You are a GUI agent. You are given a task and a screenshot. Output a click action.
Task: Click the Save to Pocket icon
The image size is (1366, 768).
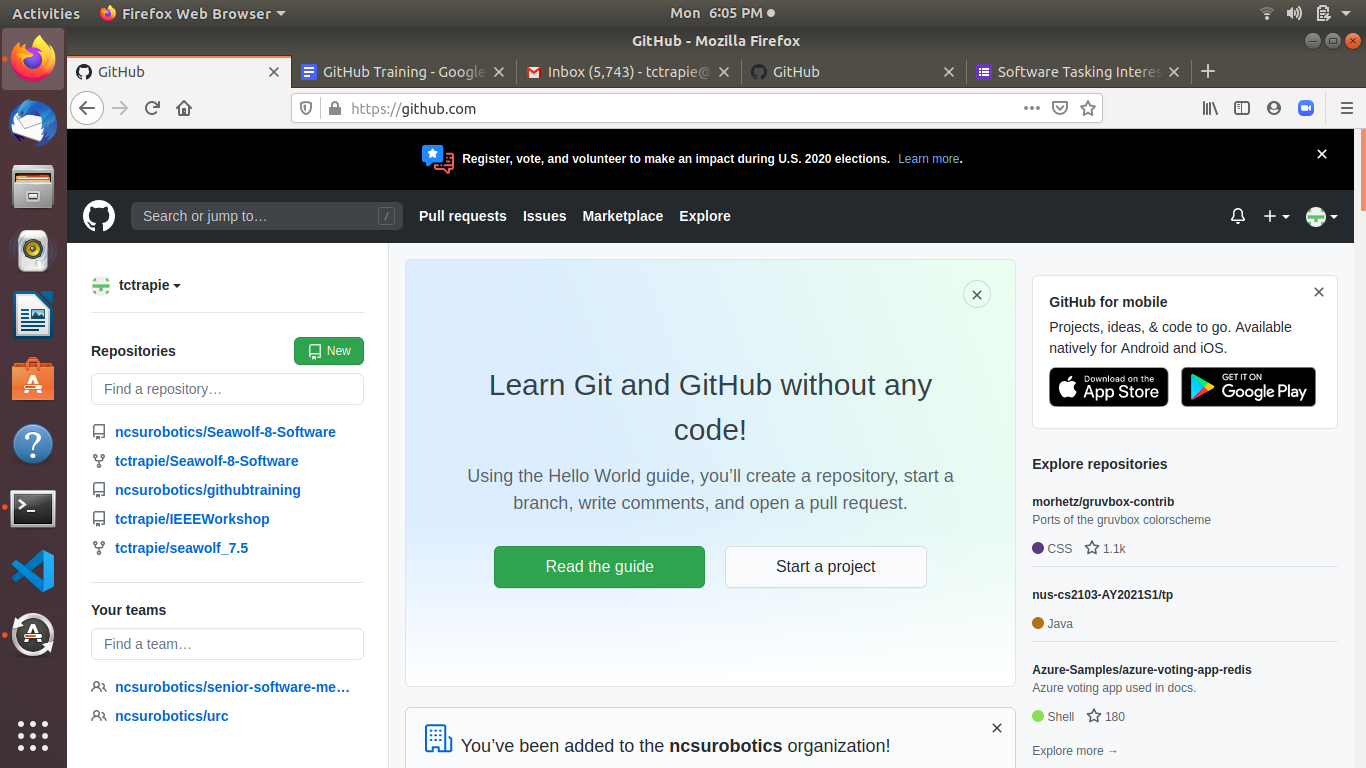[x=1060, y=108]
